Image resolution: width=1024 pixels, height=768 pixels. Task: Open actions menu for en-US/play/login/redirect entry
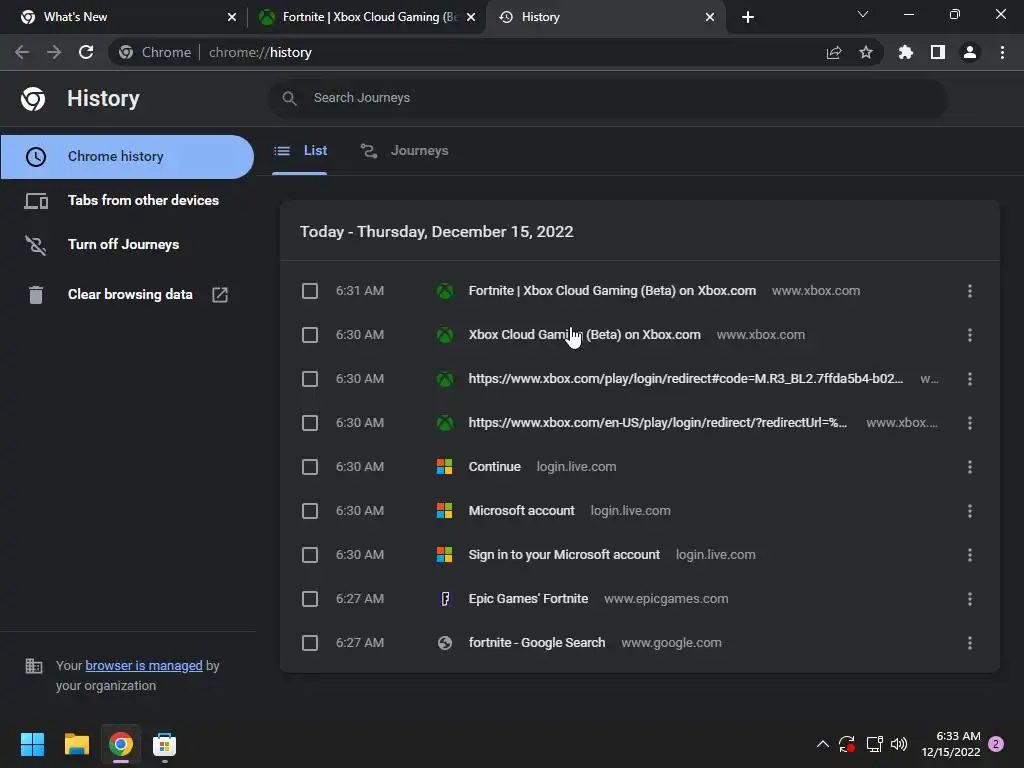pos(970,423)
